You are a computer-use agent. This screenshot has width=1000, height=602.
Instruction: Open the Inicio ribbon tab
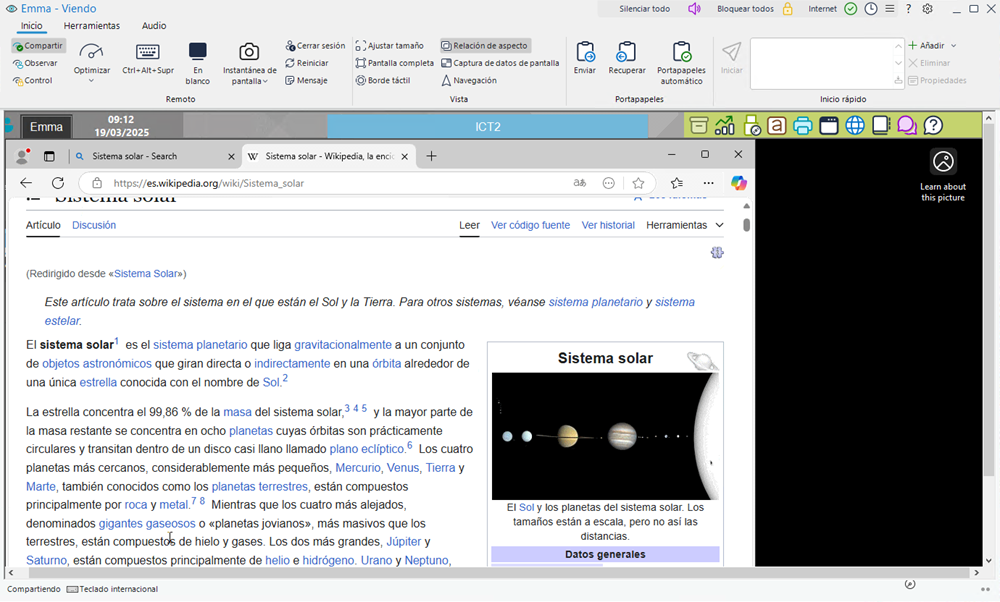click(31, 26)
